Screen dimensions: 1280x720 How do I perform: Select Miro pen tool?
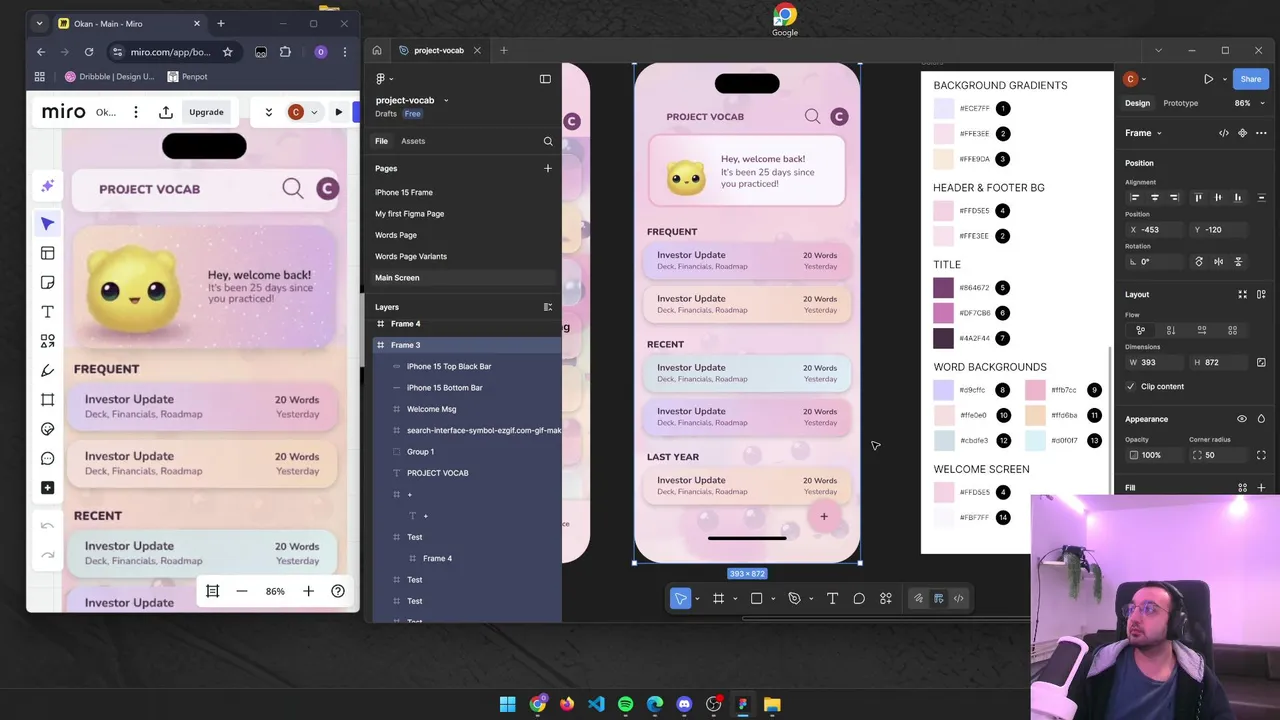(x=47, y=370)
